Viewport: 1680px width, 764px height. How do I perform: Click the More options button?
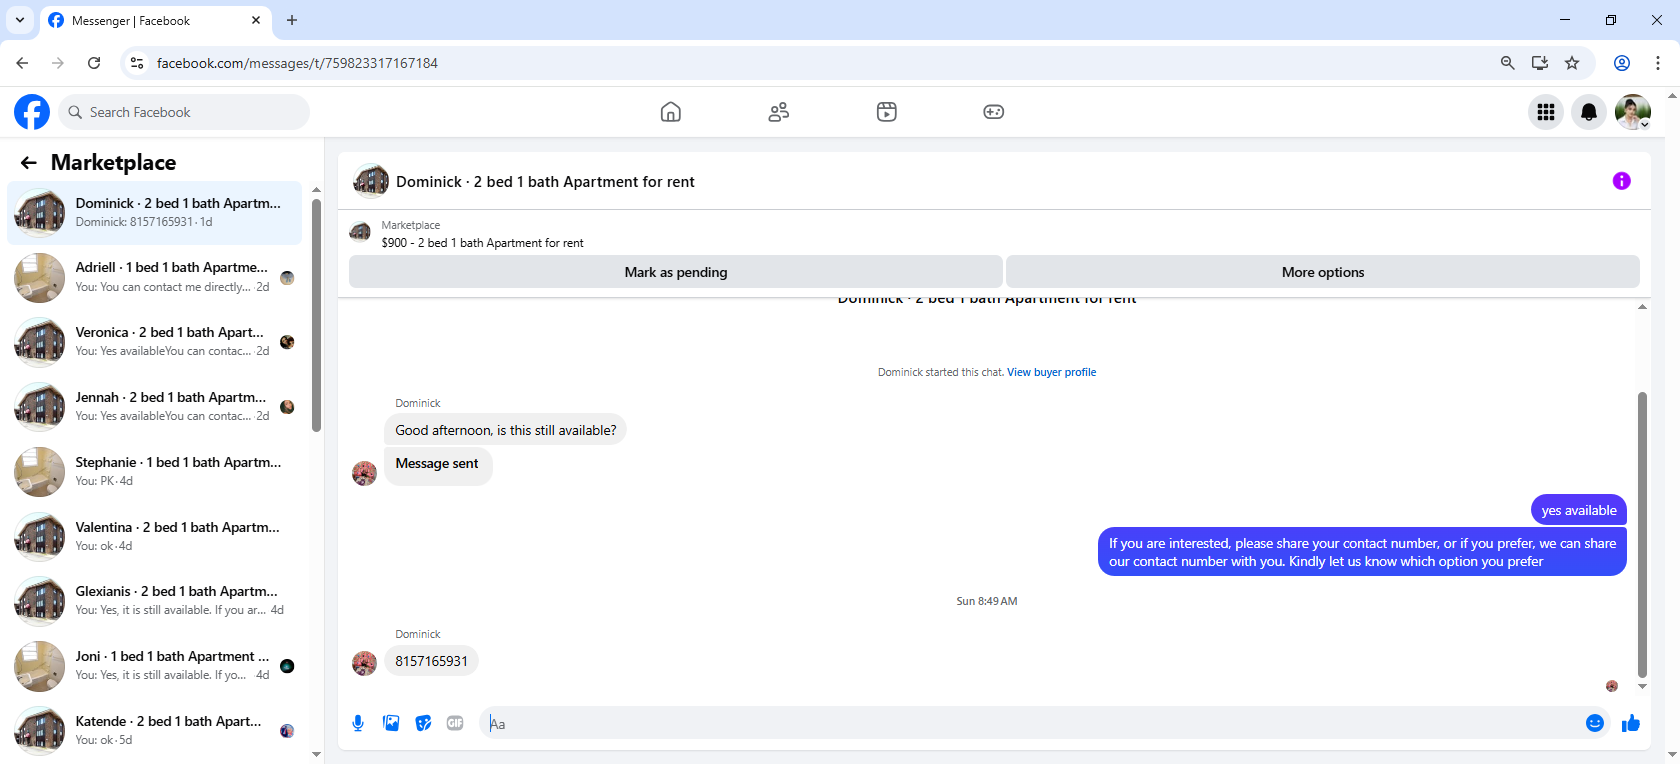1323,272
